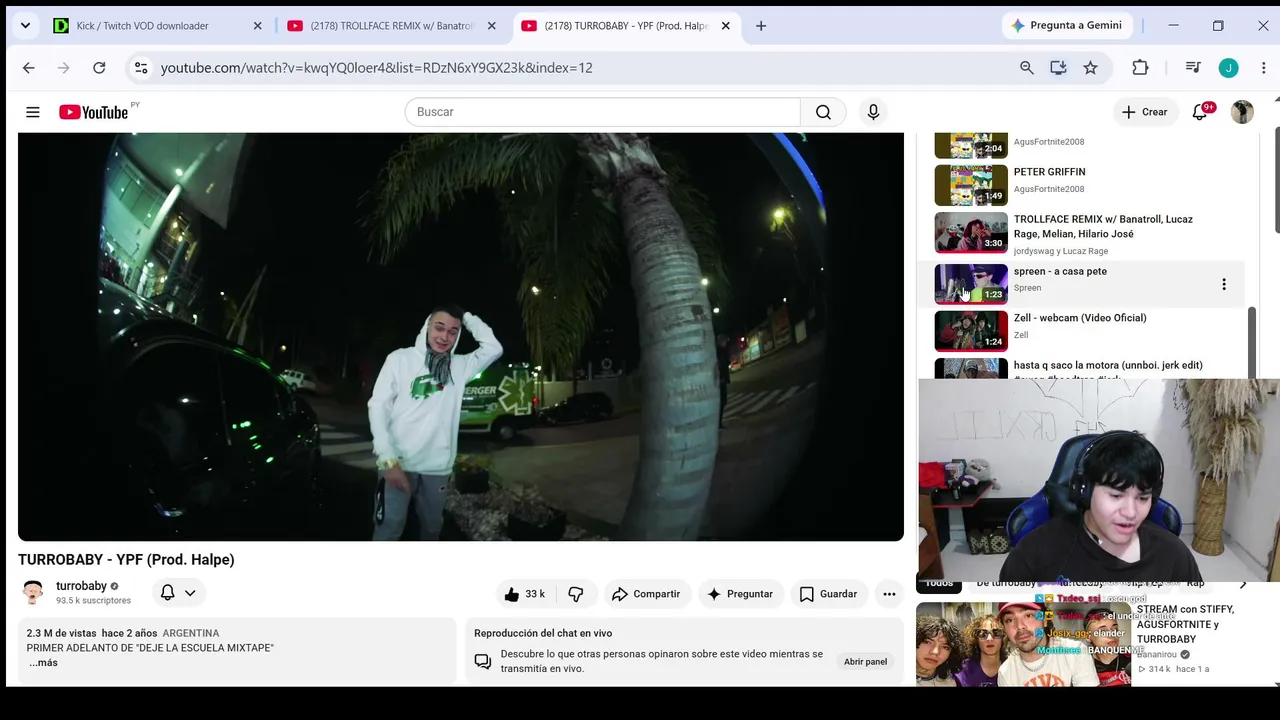The width and height of the screenshot is (1280, 720).
Task: View site information beside the URL
Action: 141,68
